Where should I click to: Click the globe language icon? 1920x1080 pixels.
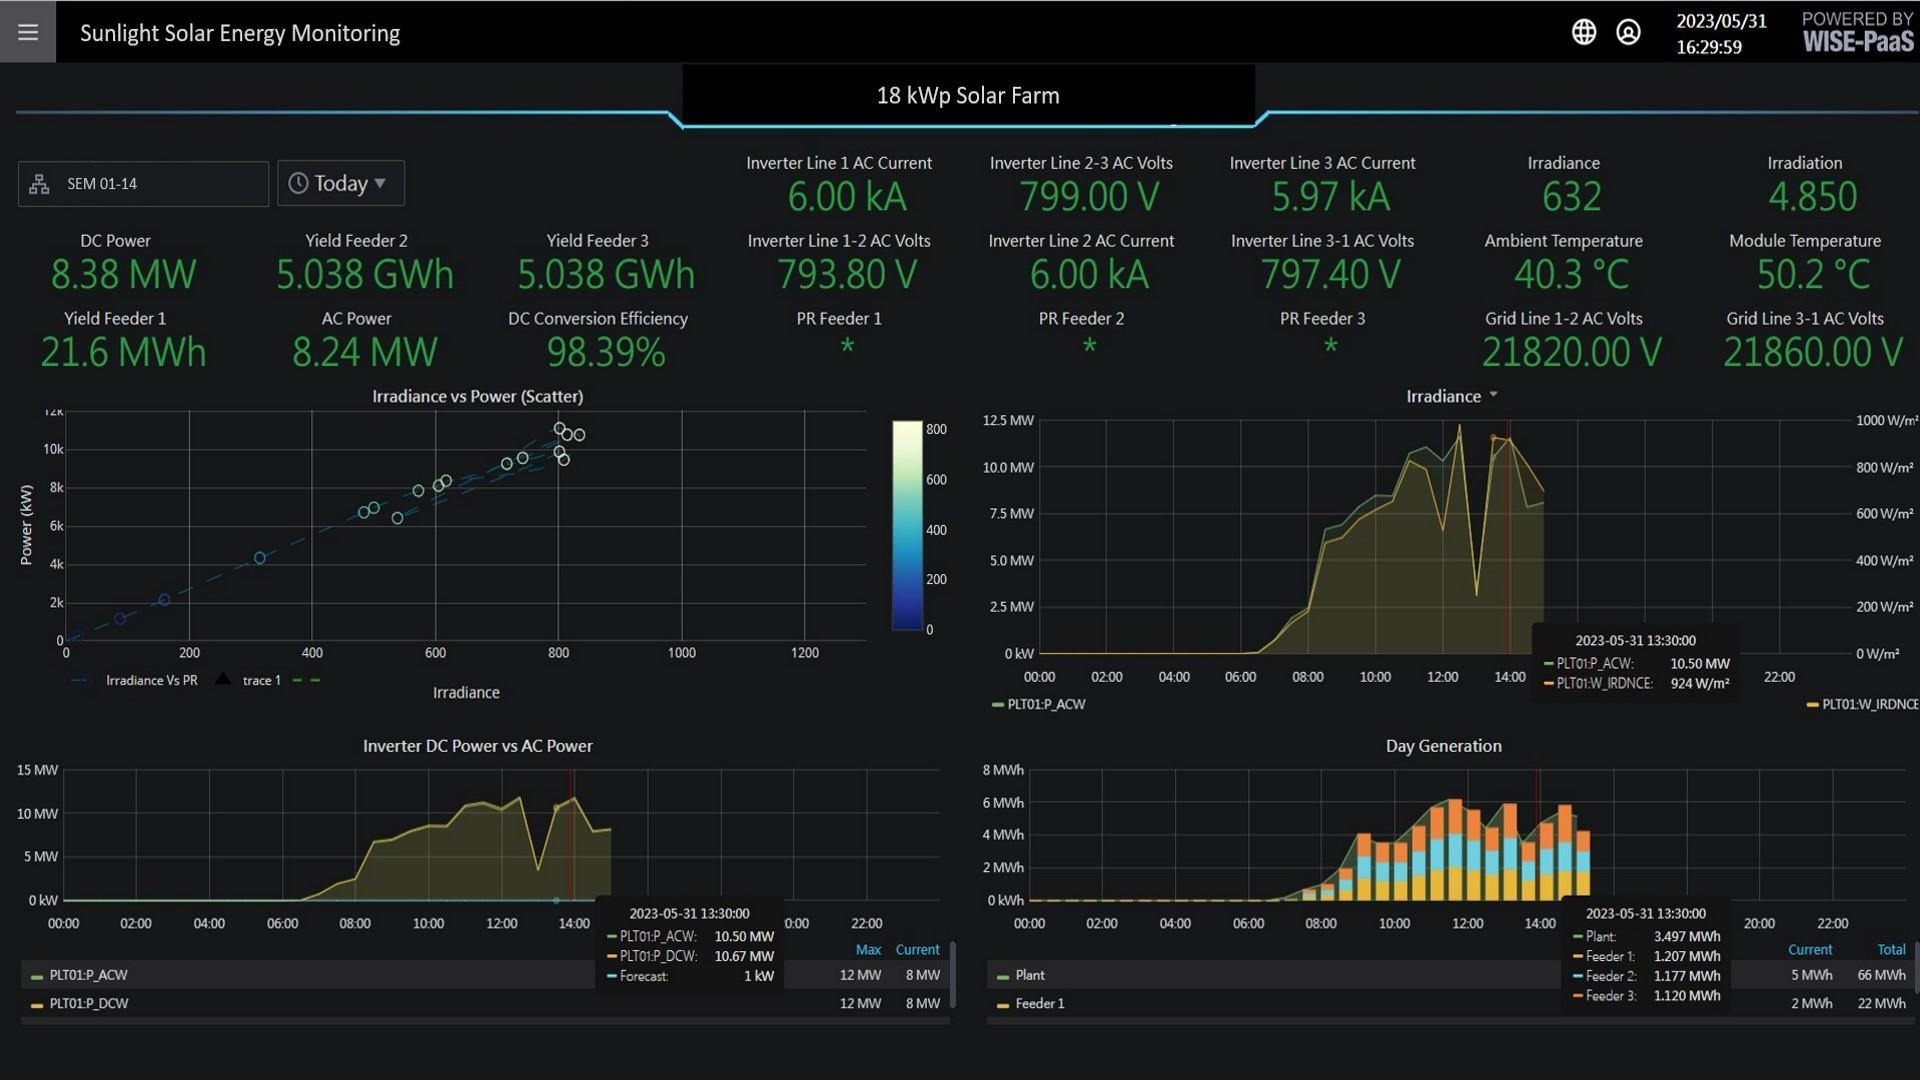click(1584, 32)
